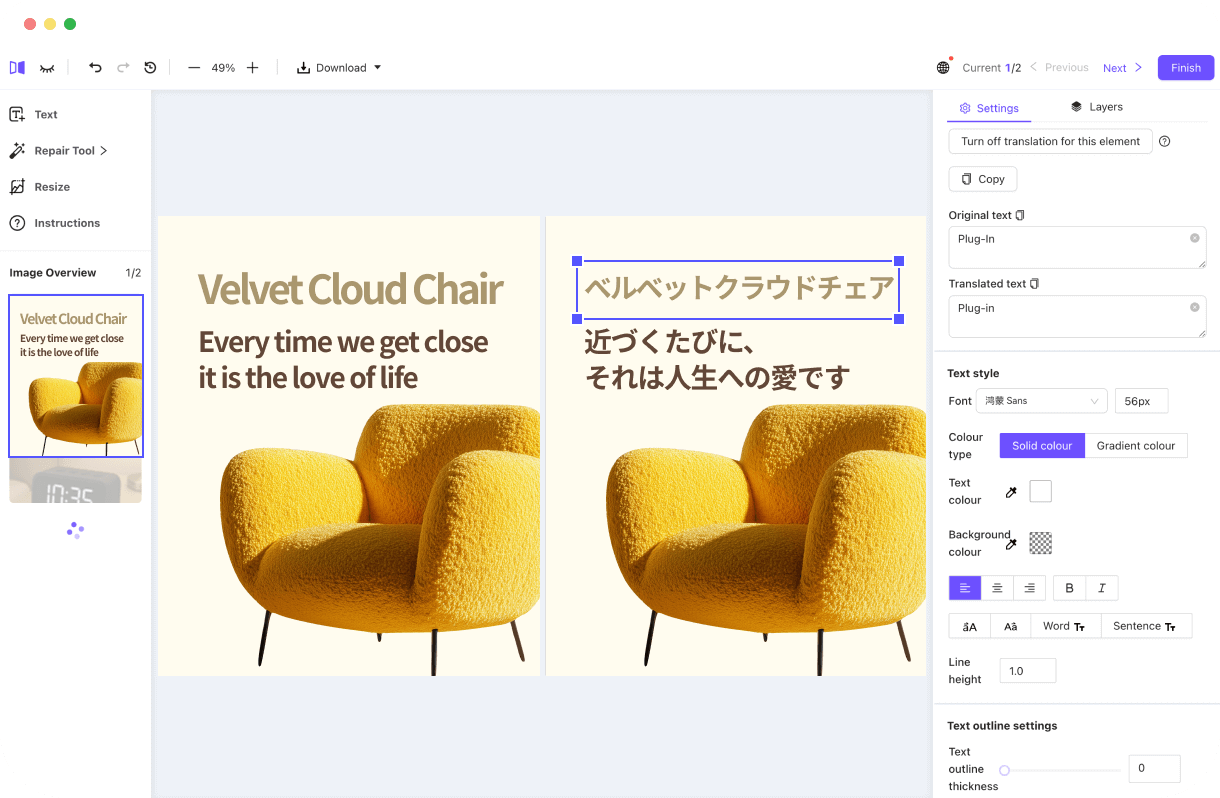Open the translation help question icon
The height and width of the screenshot is (798, 1220).
[1165, 141]
